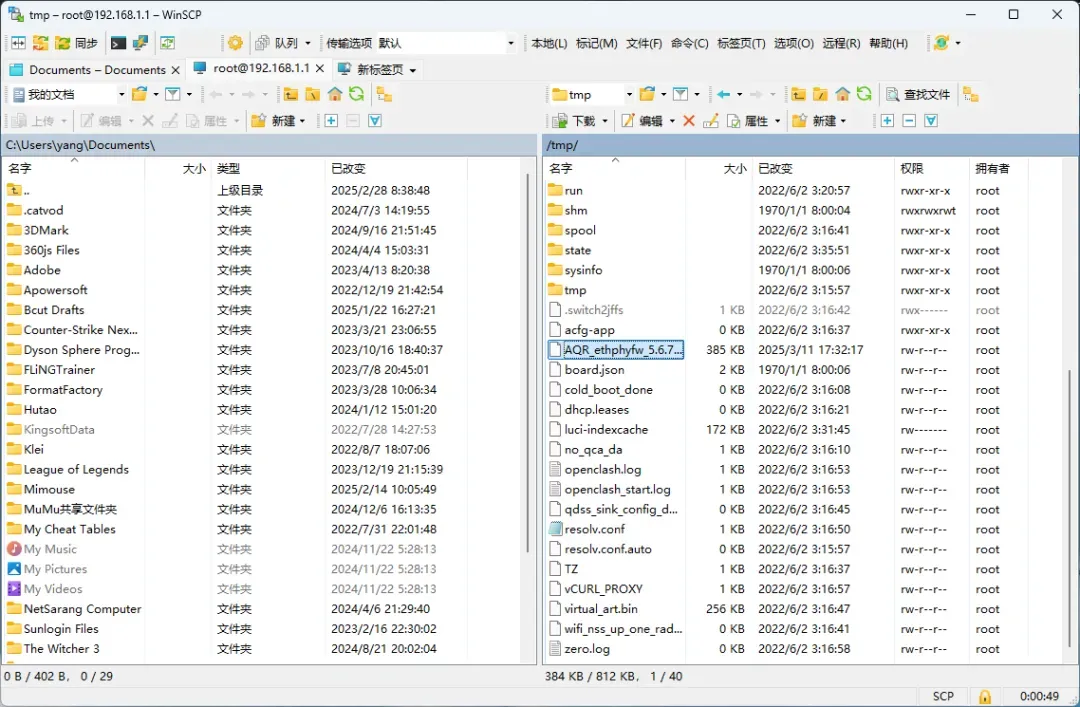Click the remote panel refresh icon

(x=864, y=94)
